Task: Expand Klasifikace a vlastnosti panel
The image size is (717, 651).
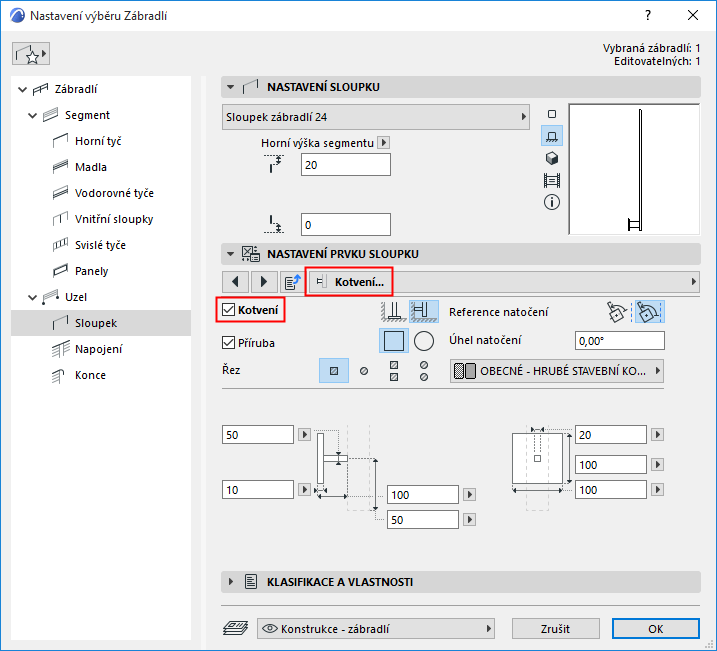Action: tap(230, 582)
